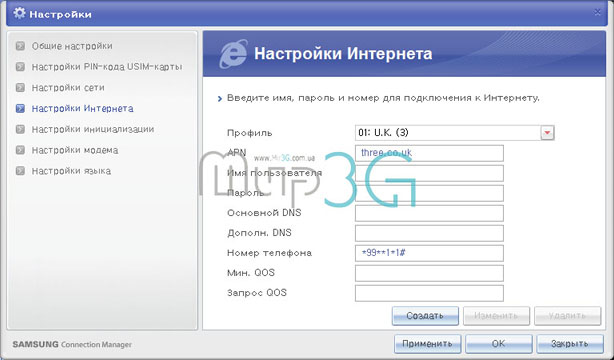Open Настройки модема section

75,150
